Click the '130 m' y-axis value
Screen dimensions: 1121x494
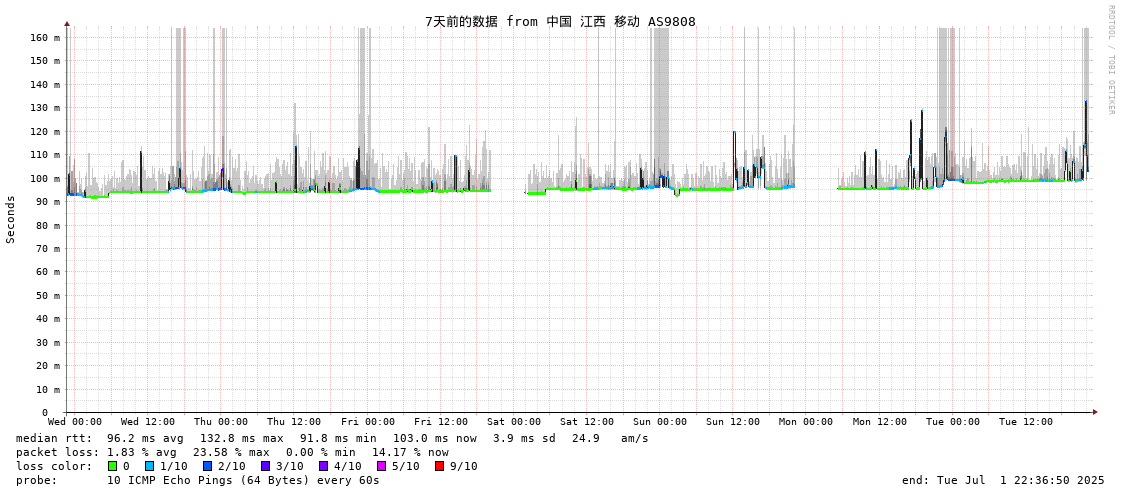45,108
